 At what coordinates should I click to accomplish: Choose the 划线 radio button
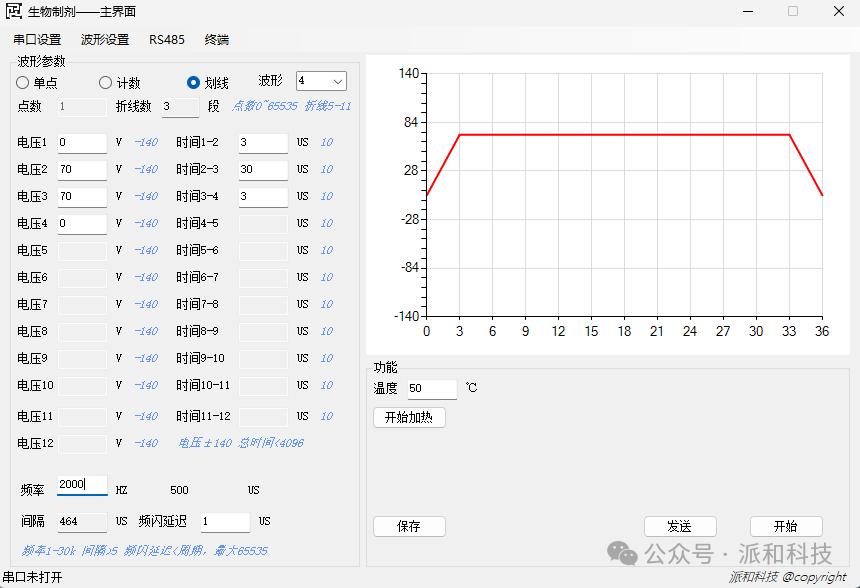(194, 83)
